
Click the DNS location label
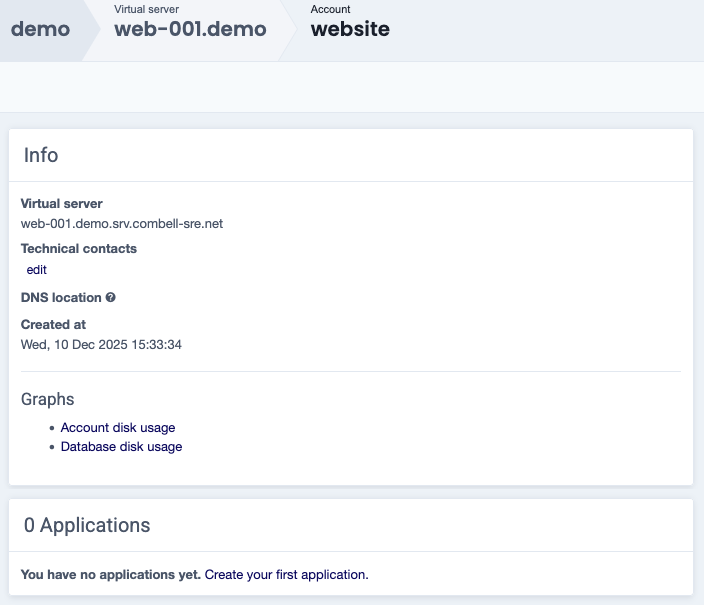pos(61,298)
